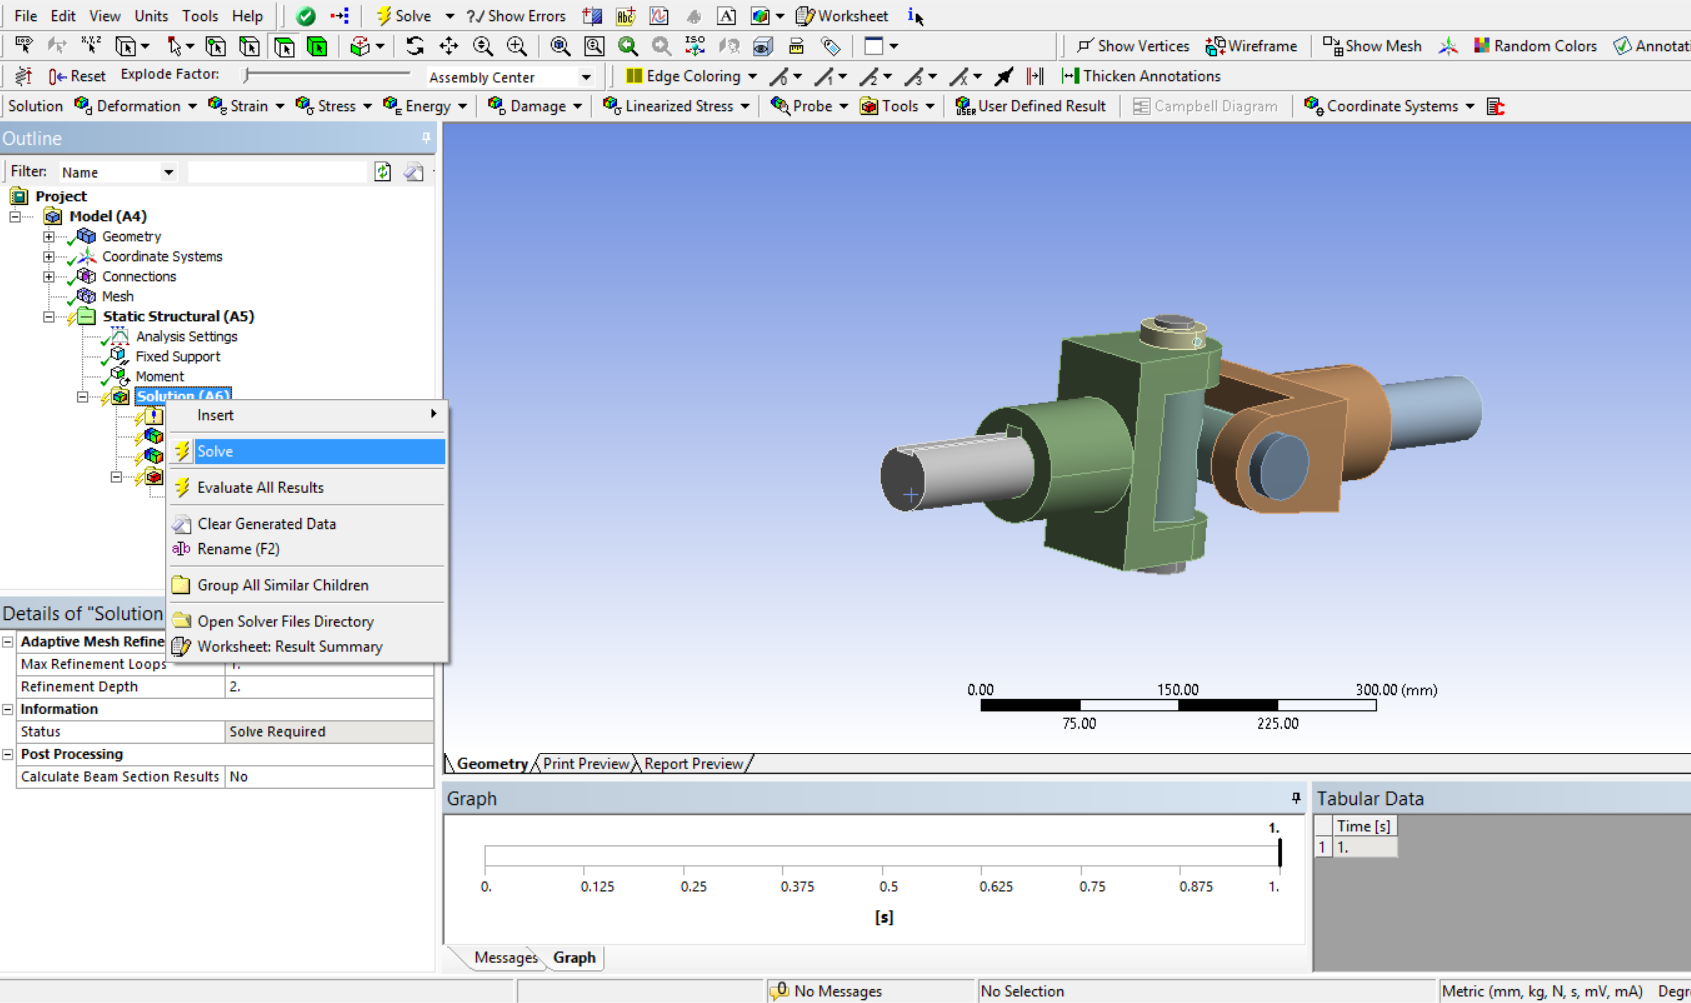Click the Zoom tool icon
This screenshot has width=1691, height=1003.
pos(483,46)
